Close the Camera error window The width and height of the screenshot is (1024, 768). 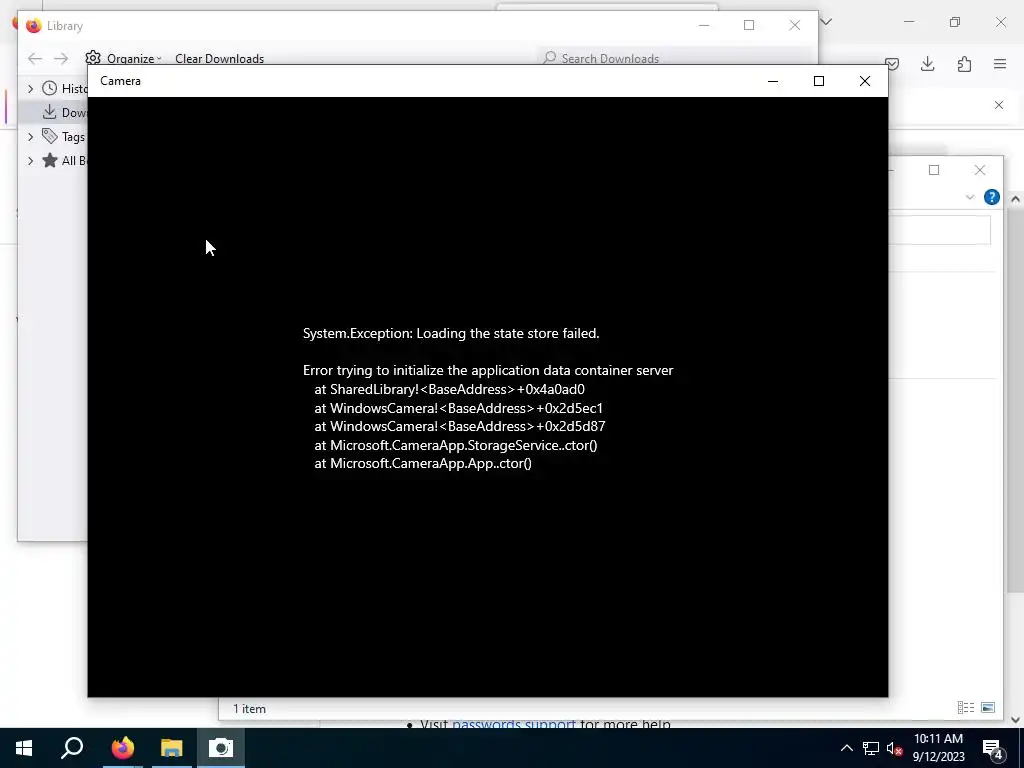[x=865, y=81]
